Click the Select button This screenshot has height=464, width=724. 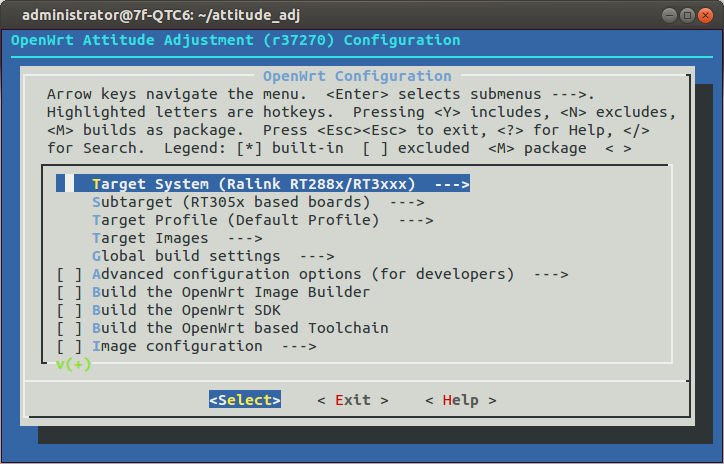[245, 400]
